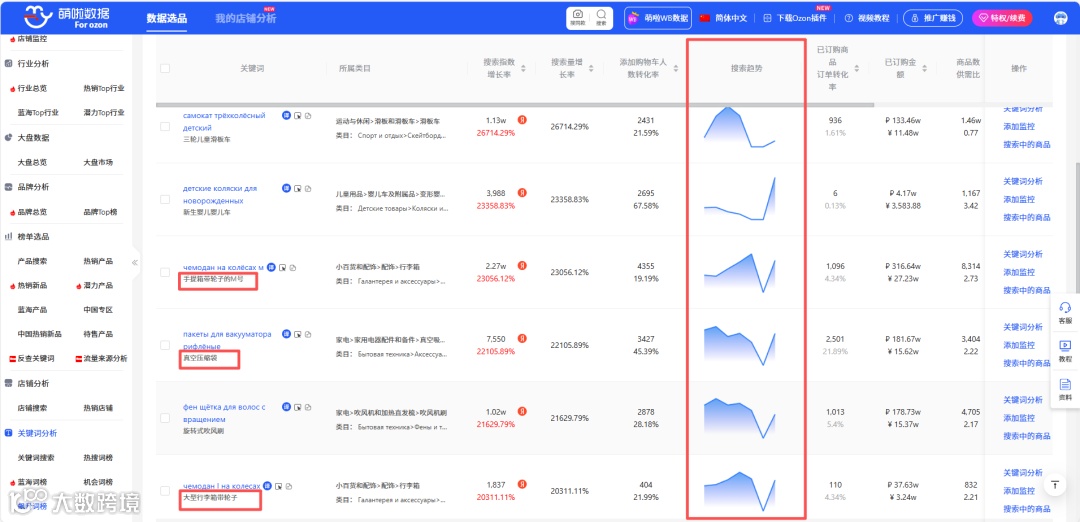Tick the checkbox for чемодан на колёсах м row

(165, 272)
